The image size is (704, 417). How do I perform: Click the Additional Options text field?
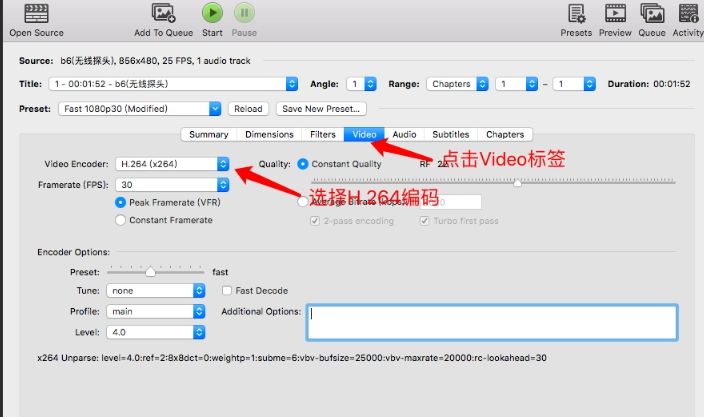pos(492,322)
